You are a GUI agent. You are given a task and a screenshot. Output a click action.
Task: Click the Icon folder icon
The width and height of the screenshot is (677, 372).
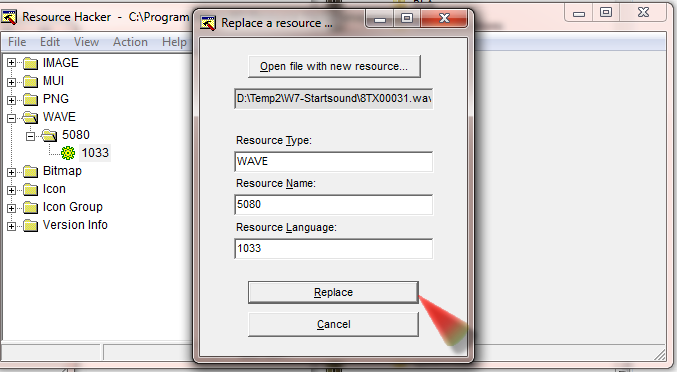click(x=30, y=190)
